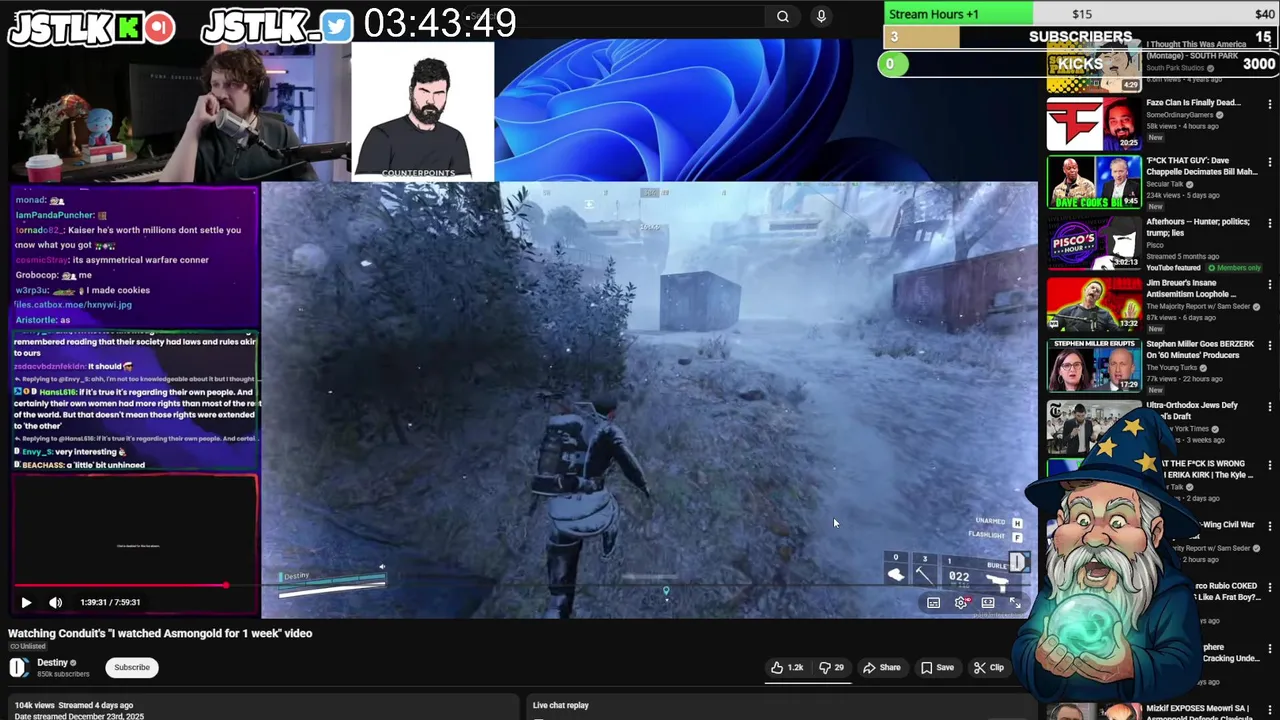
Task: Switch to theater mode in the player
Action: click(x=988, y=602)
